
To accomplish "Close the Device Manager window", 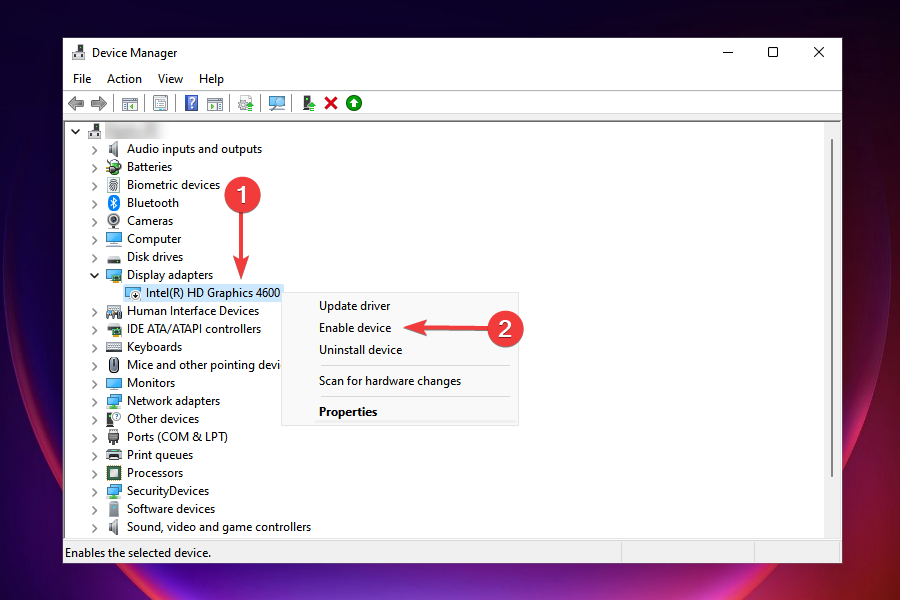I will coord(819,52).
